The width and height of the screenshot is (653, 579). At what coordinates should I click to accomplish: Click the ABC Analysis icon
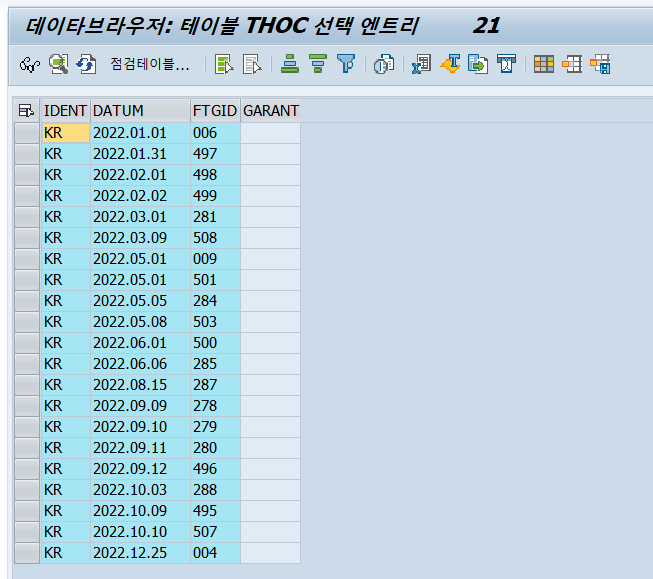[x=506, y=64]
